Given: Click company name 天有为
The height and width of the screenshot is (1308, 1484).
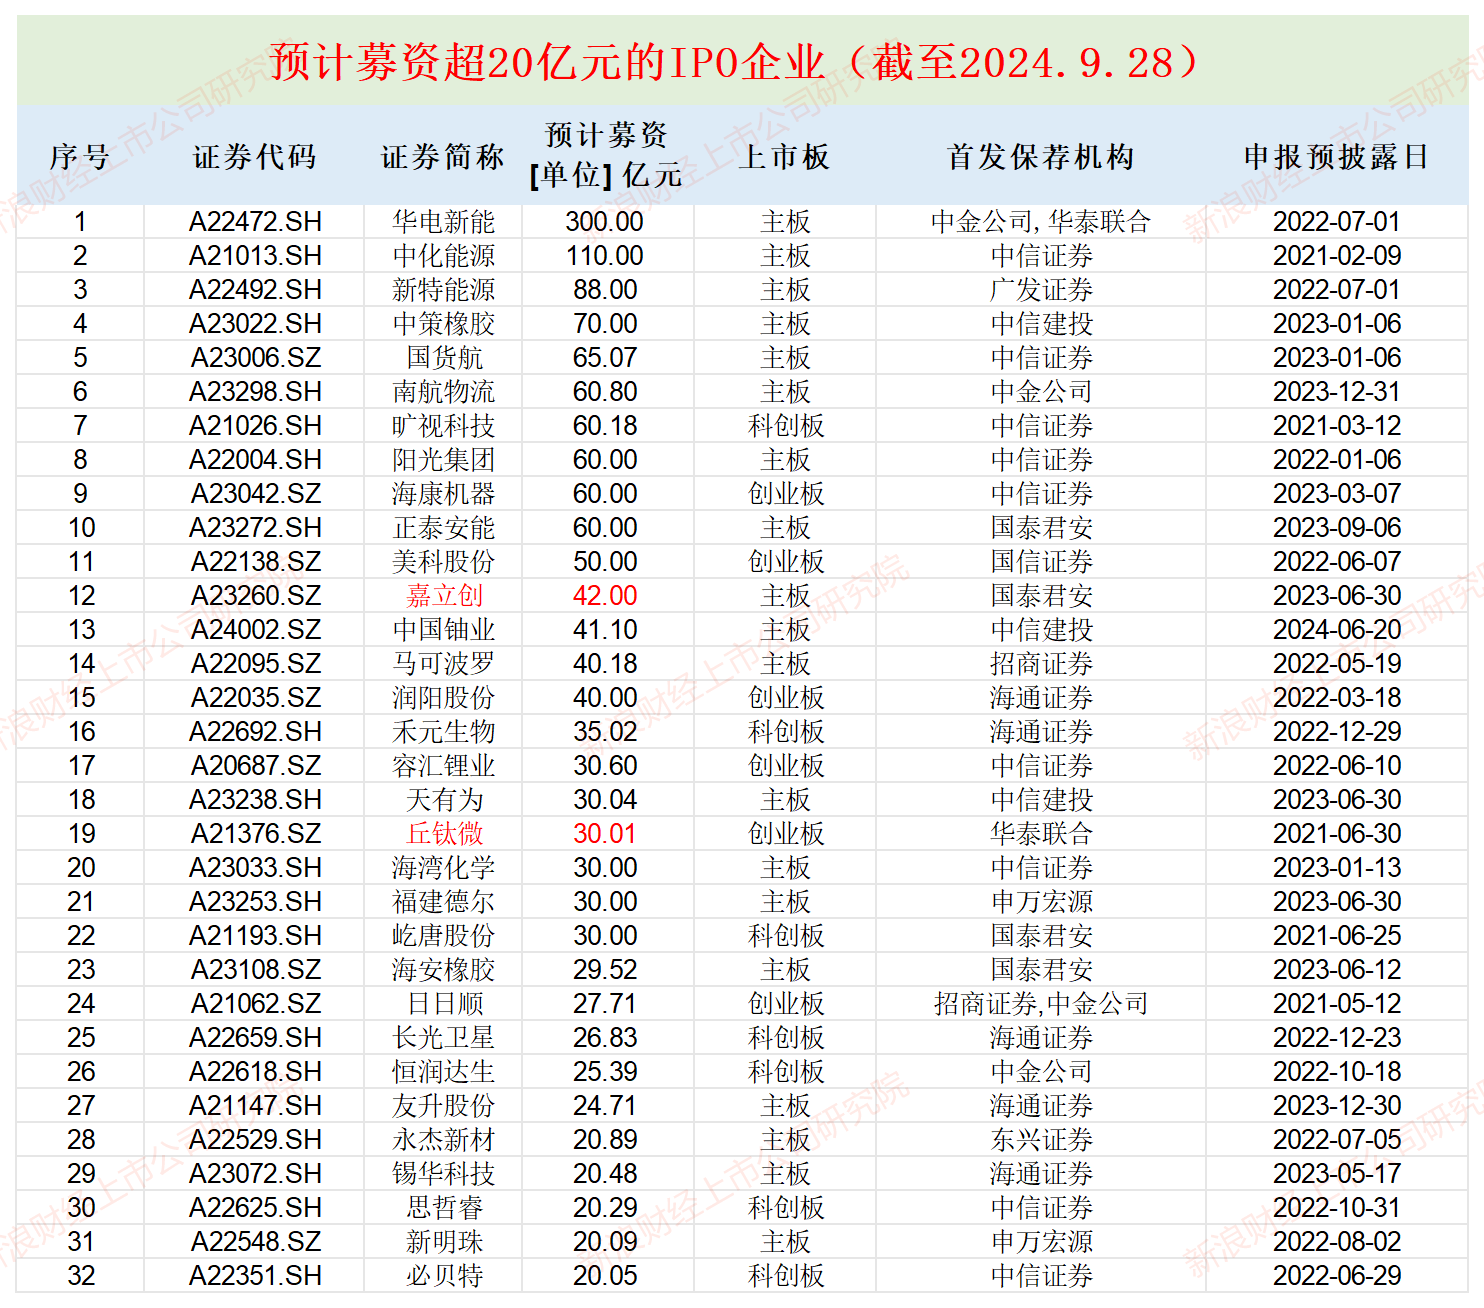Looking at the screenshot, I should point(443,800).
